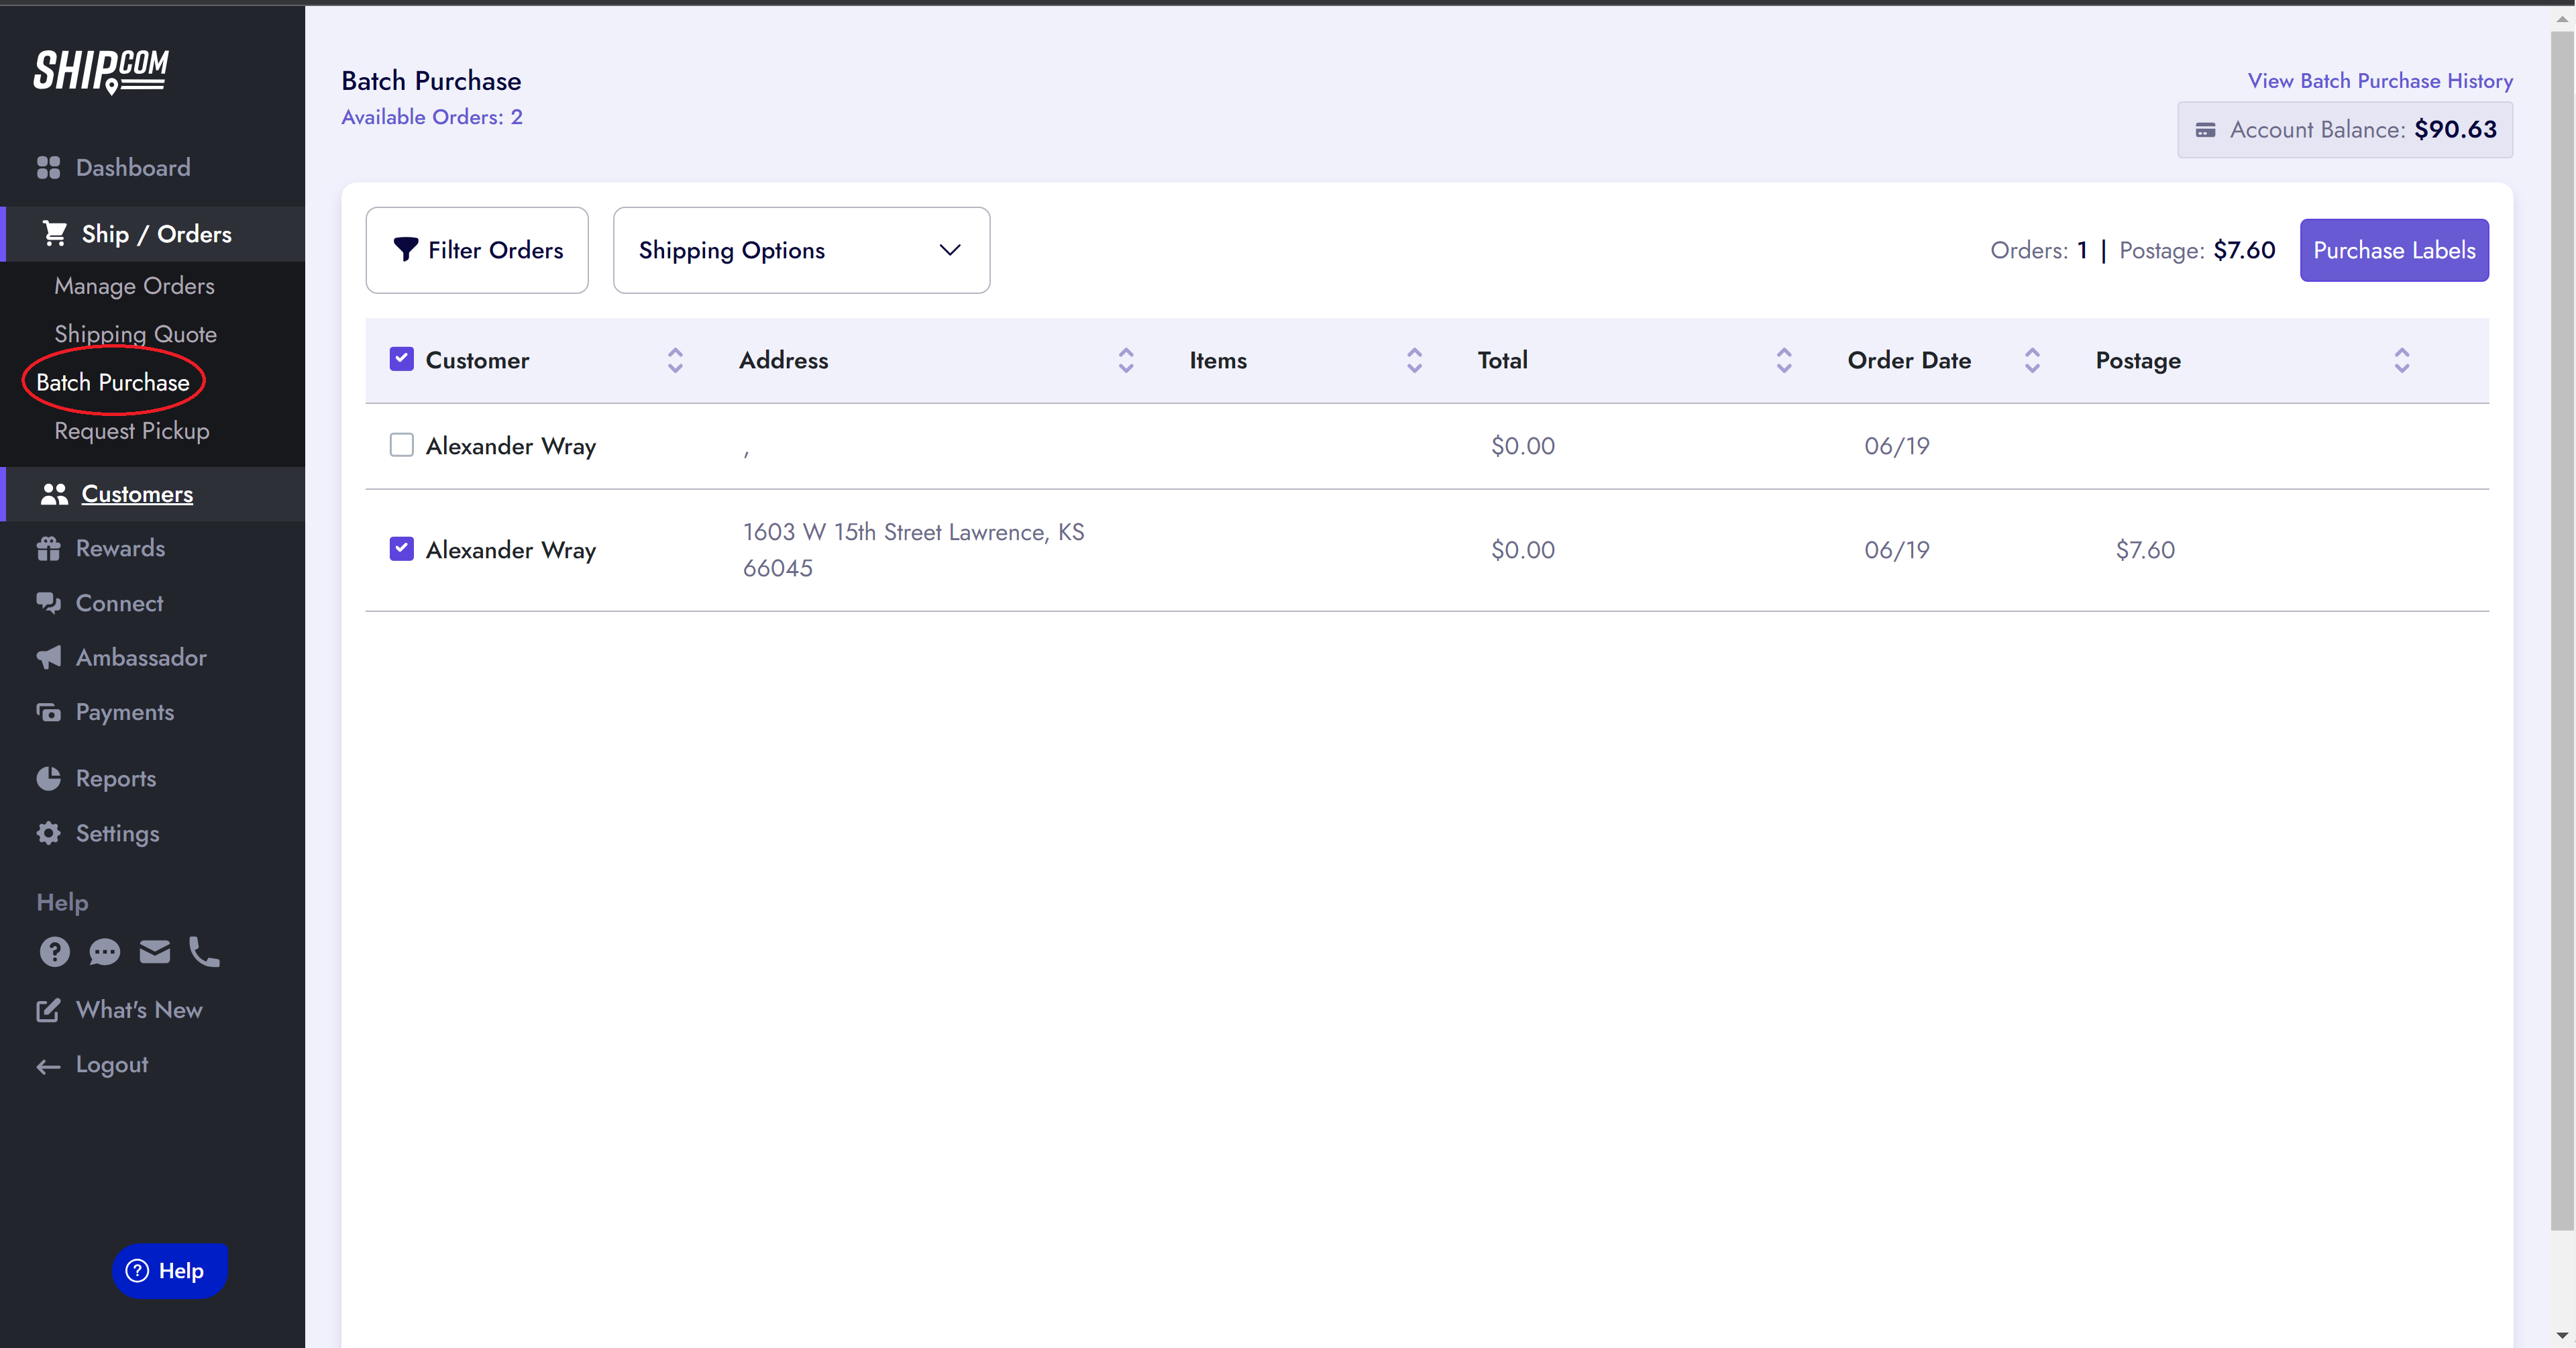Select the Customers sidebar icon
Screen dimensions: 2576x1348
55,493
